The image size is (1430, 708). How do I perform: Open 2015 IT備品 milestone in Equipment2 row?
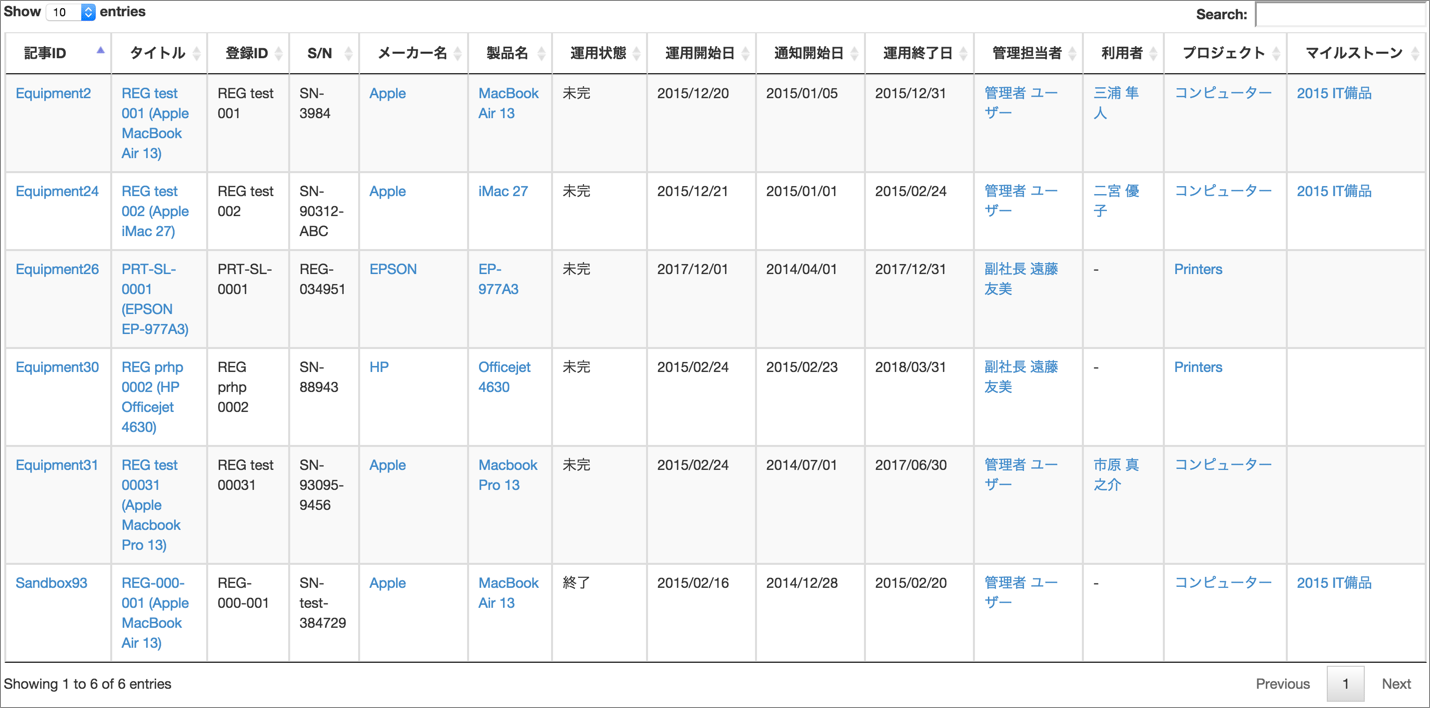pyautogui.click(x=1334, y=93)
